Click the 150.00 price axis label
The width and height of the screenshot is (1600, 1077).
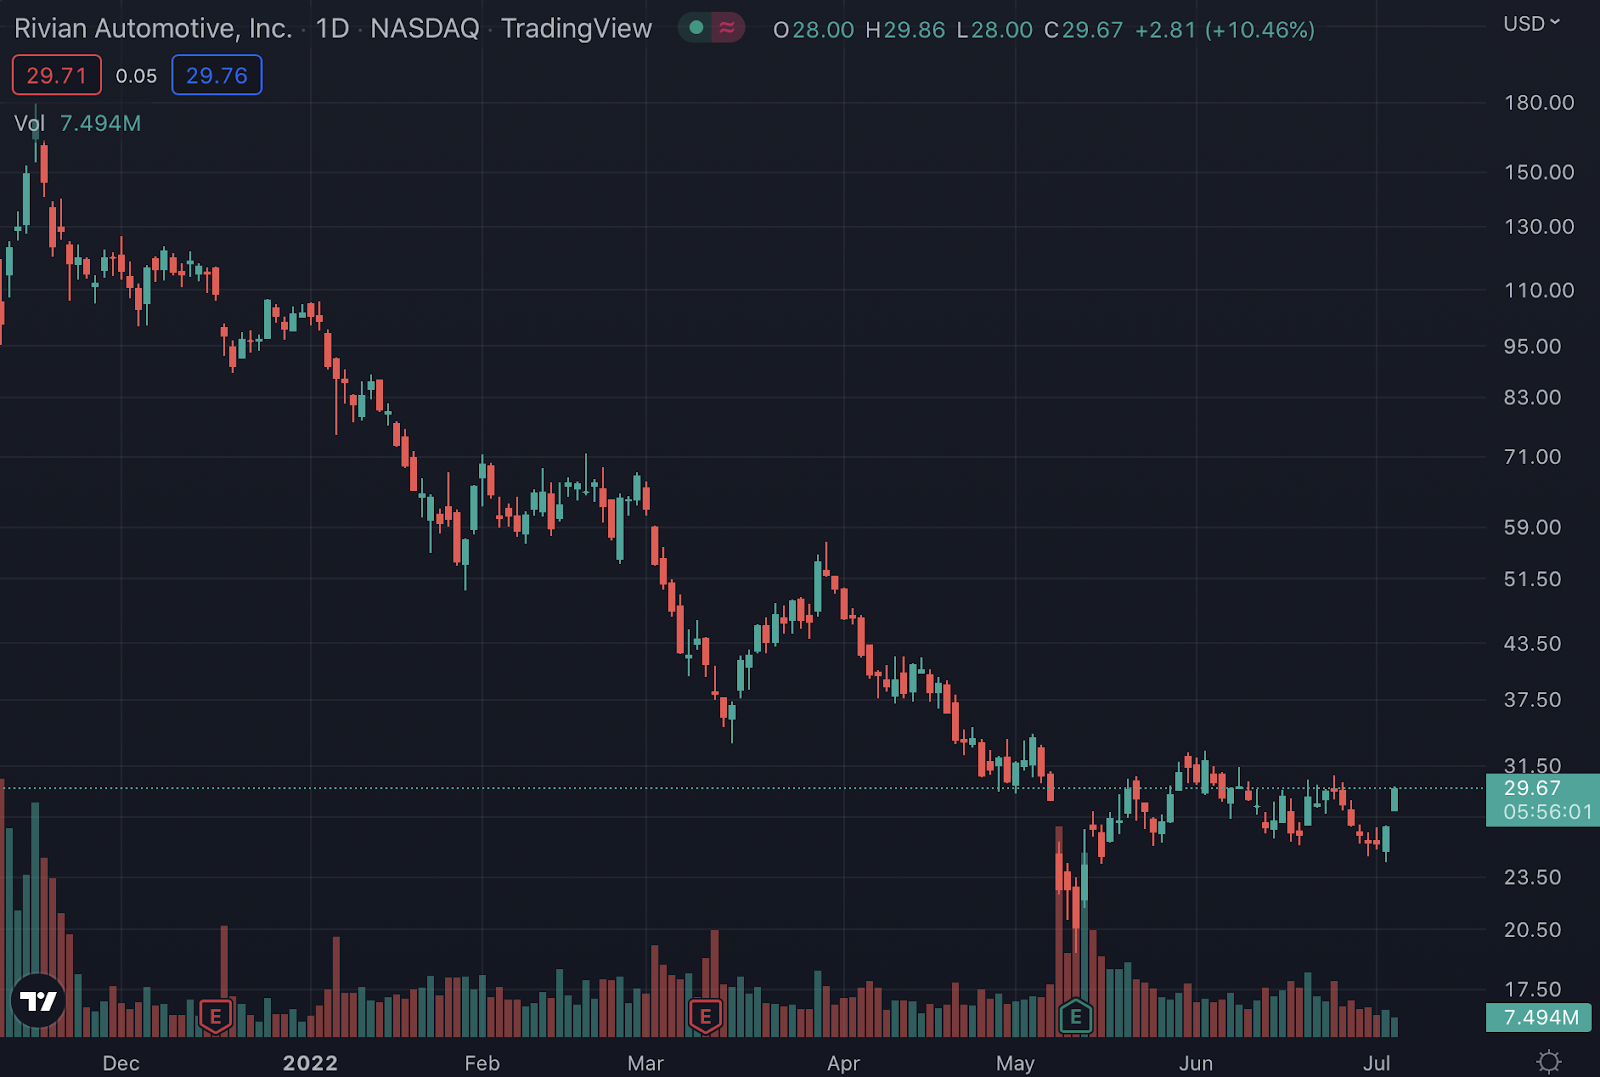pos(1539,172)
